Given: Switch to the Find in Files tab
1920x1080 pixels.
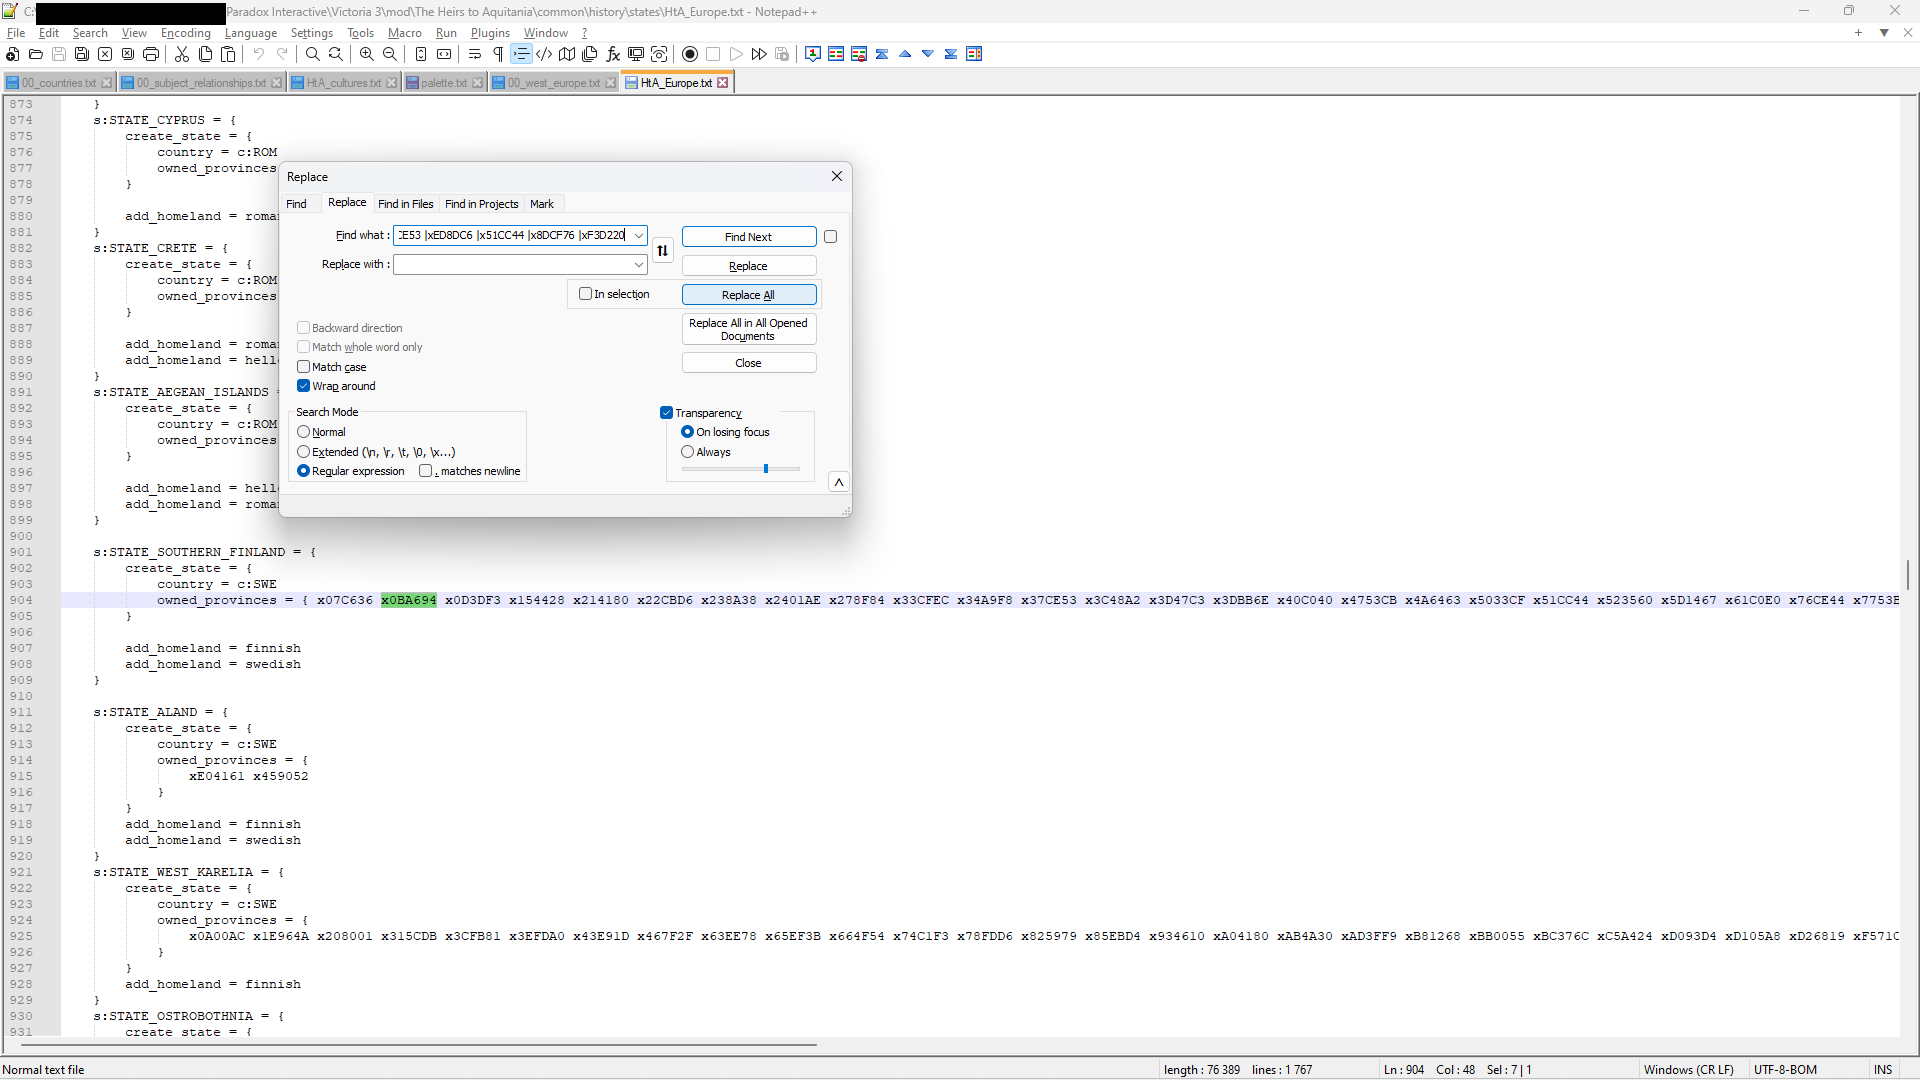Looking at the screenshot, I should click(x=405, y=204).
